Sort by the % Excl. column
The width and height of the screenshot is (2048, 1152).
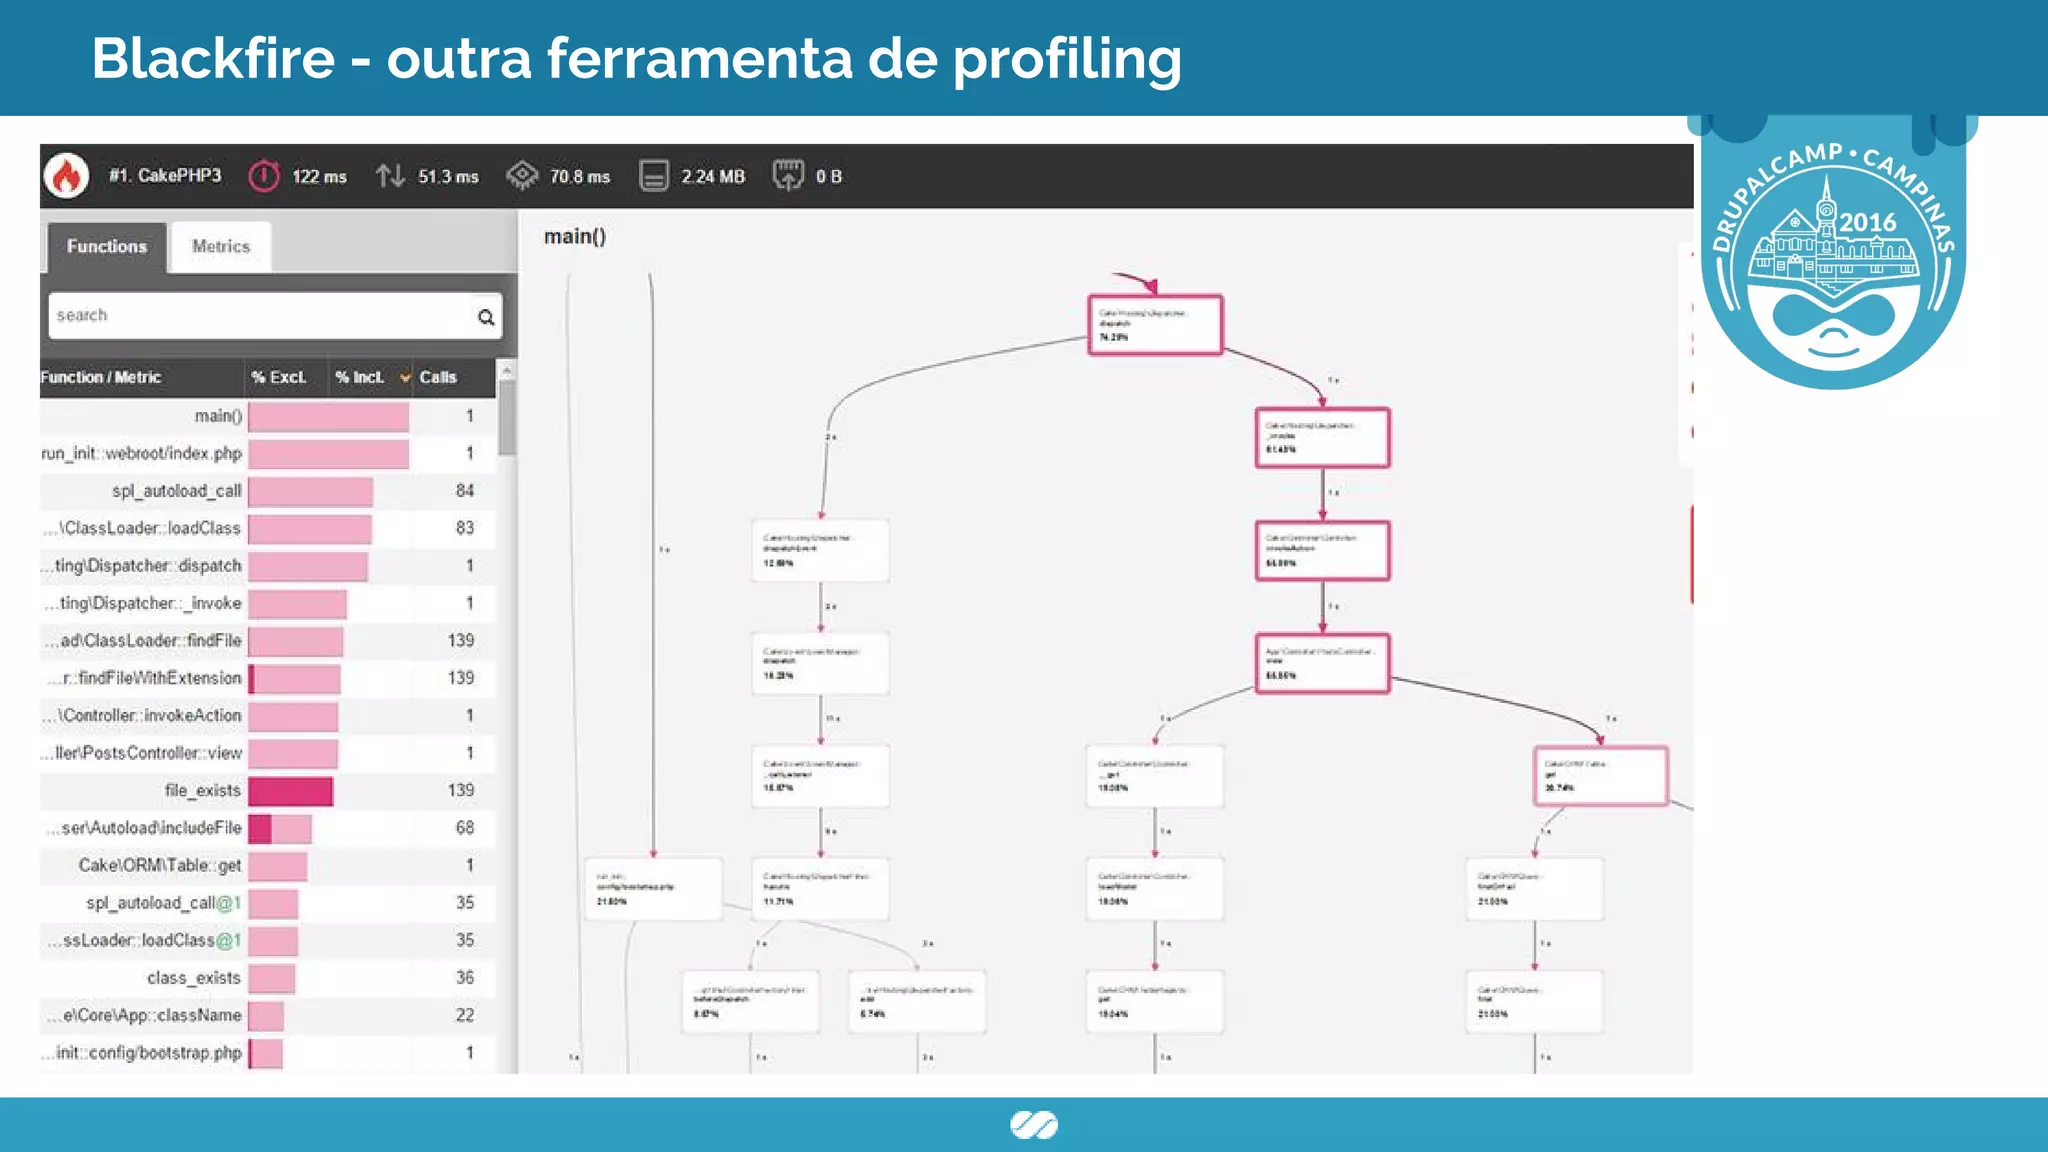pos(279,377)
